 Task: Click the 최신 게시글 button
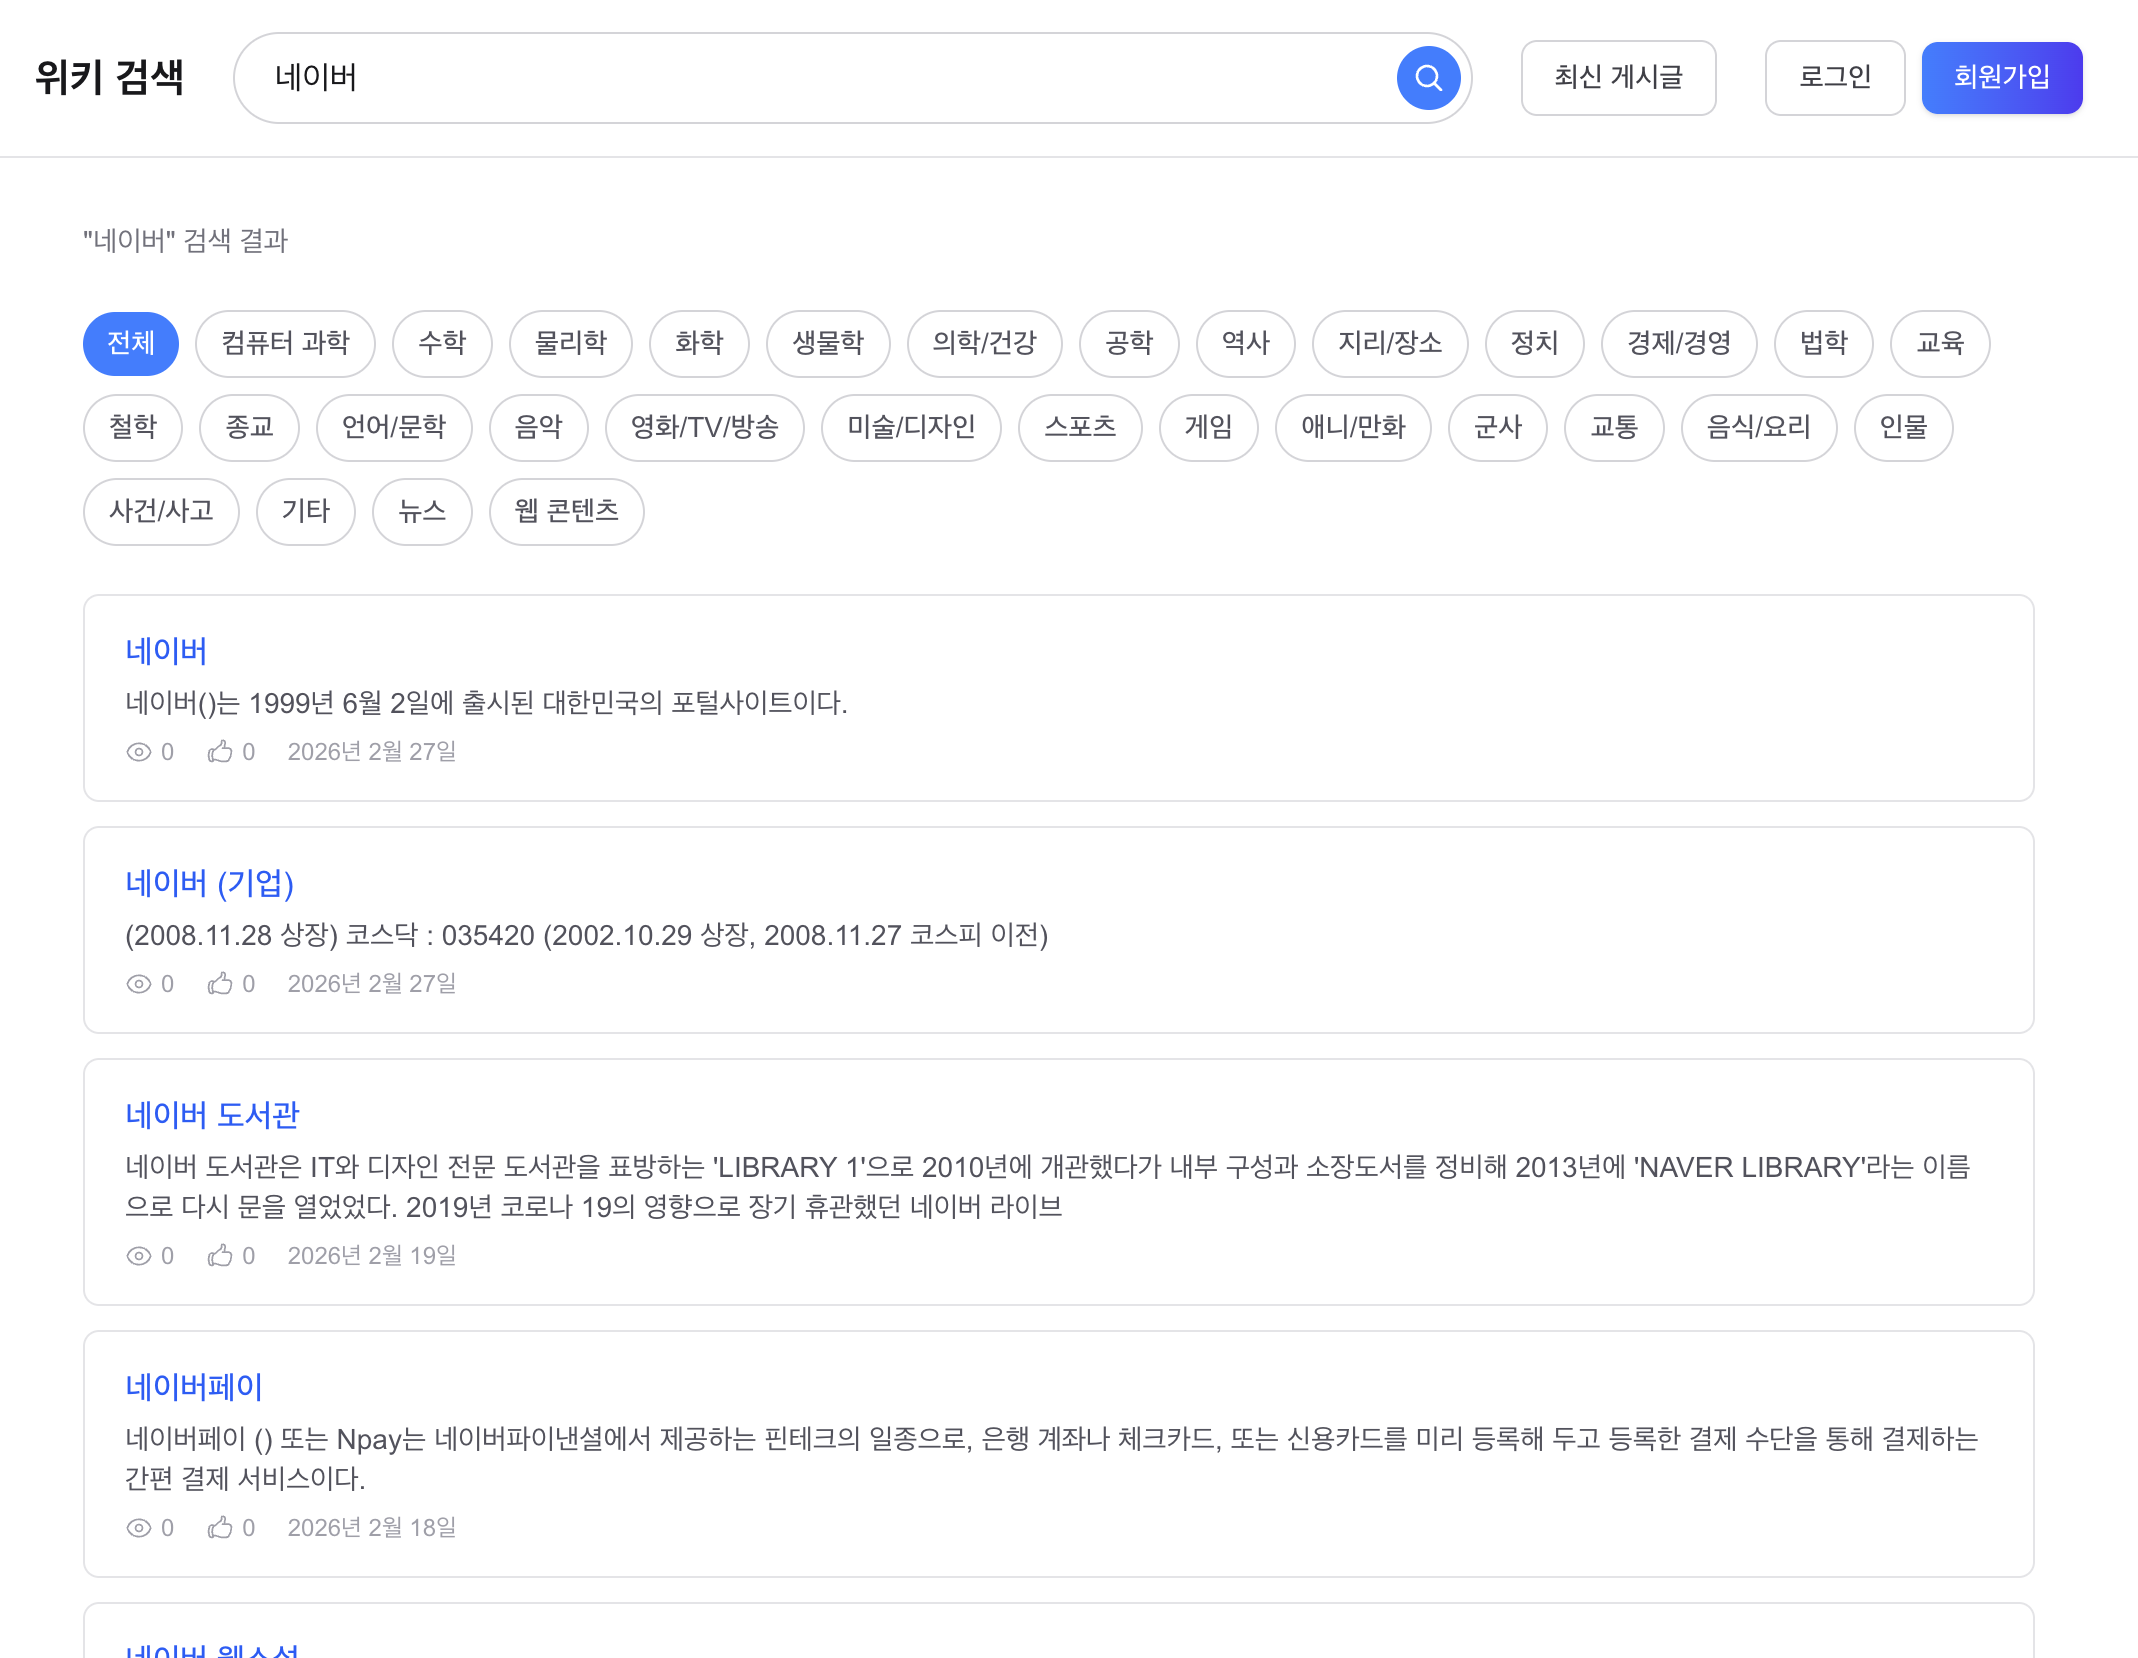[1618, 77]
